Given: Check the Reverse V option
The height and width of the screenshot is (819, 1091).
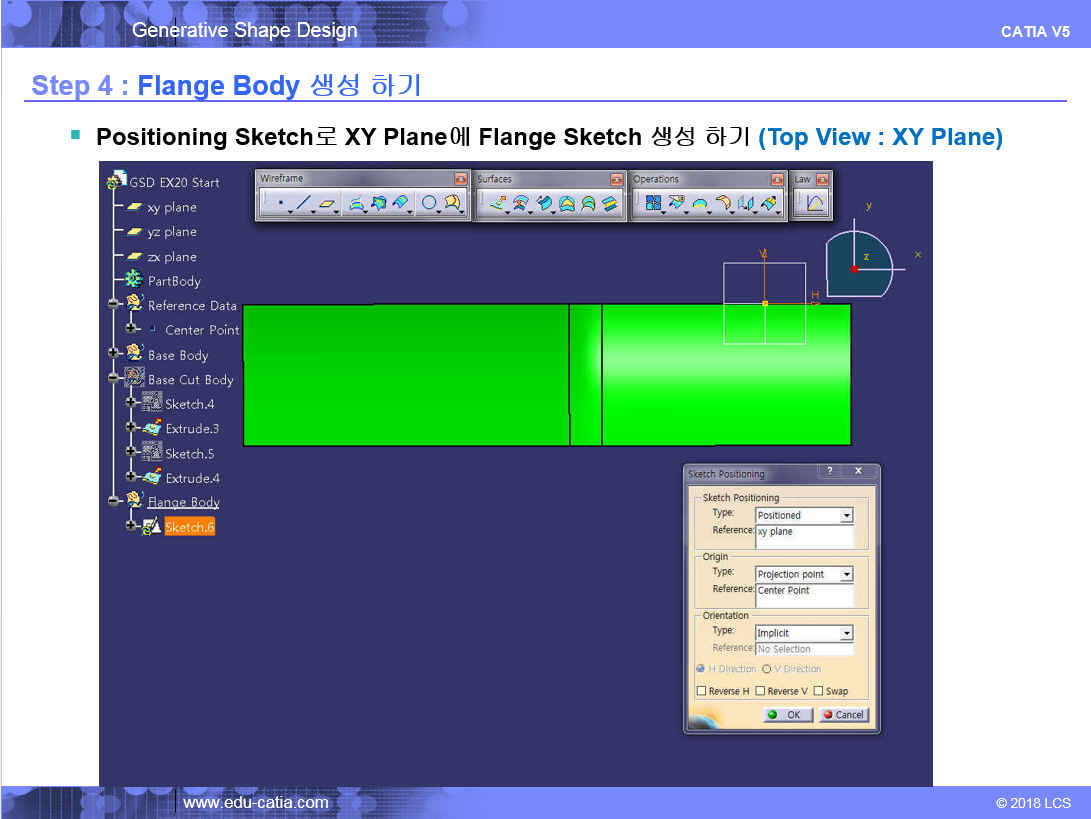Looking at the screenshot, I should click(760, 691).
